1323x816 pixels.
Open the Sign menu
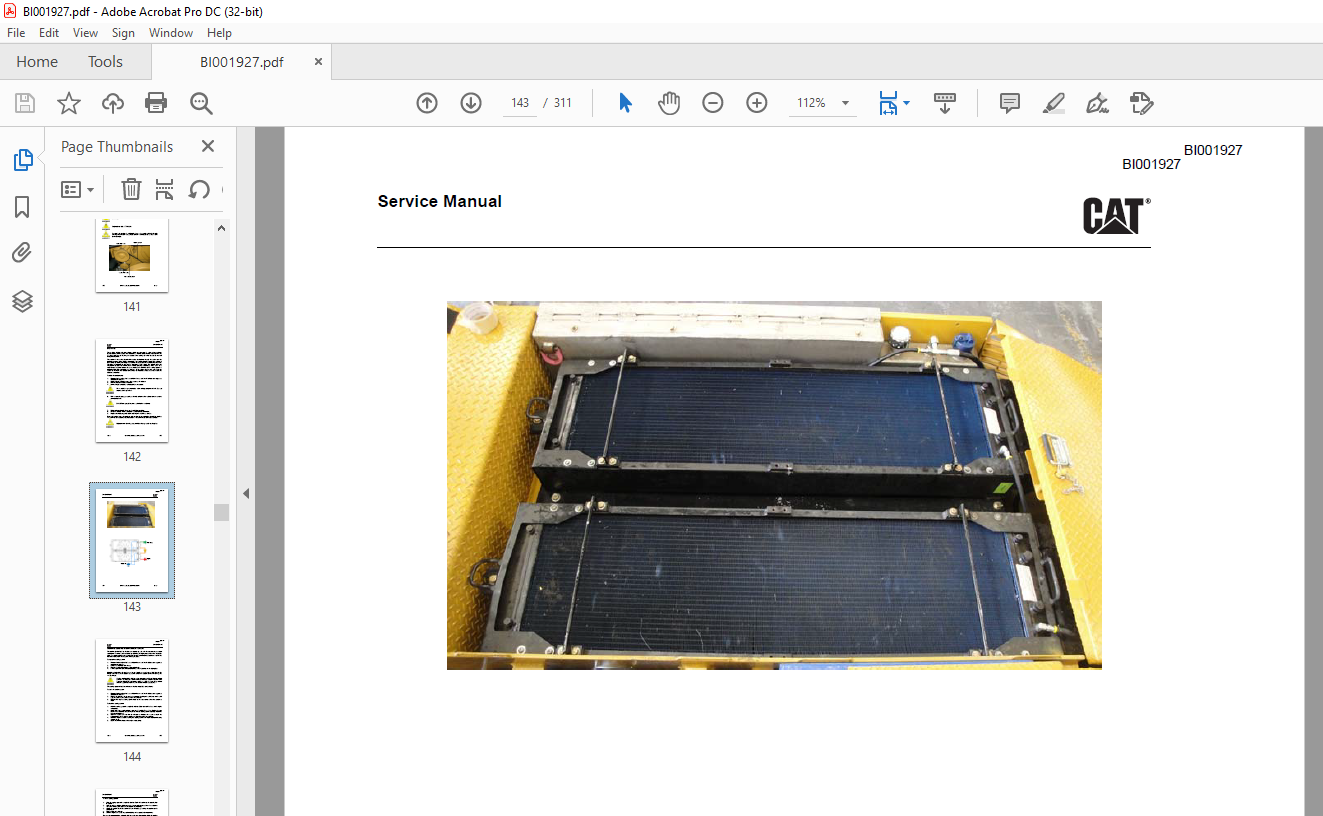pyautogui.click(x=123, y=33)
